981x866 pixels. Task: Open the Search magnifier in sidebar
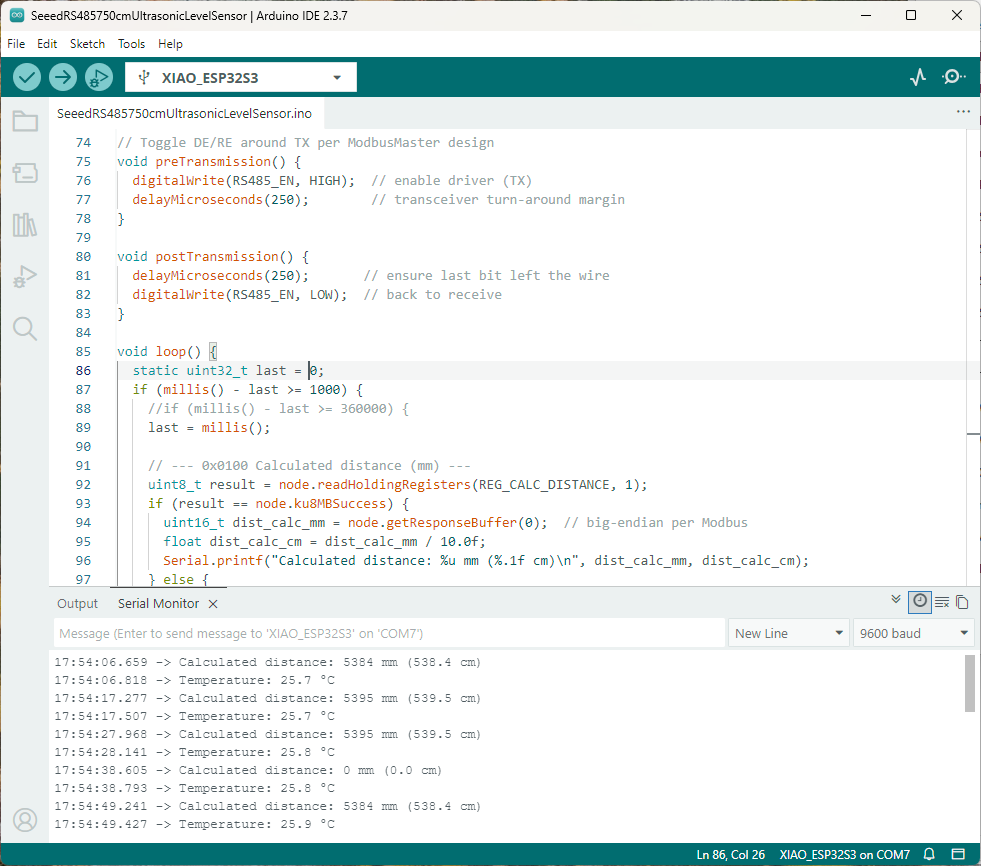(25, 328)
